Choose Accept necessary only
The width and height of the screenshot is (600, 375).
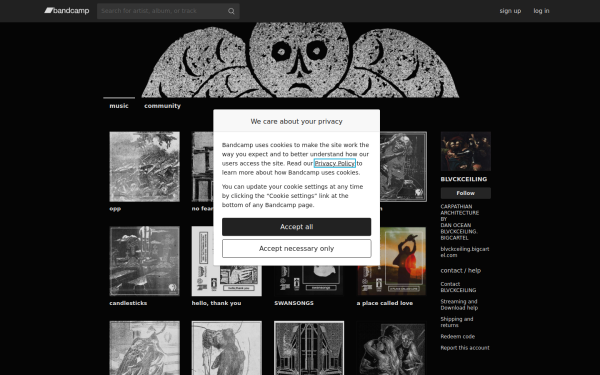(x=297, y=249)
